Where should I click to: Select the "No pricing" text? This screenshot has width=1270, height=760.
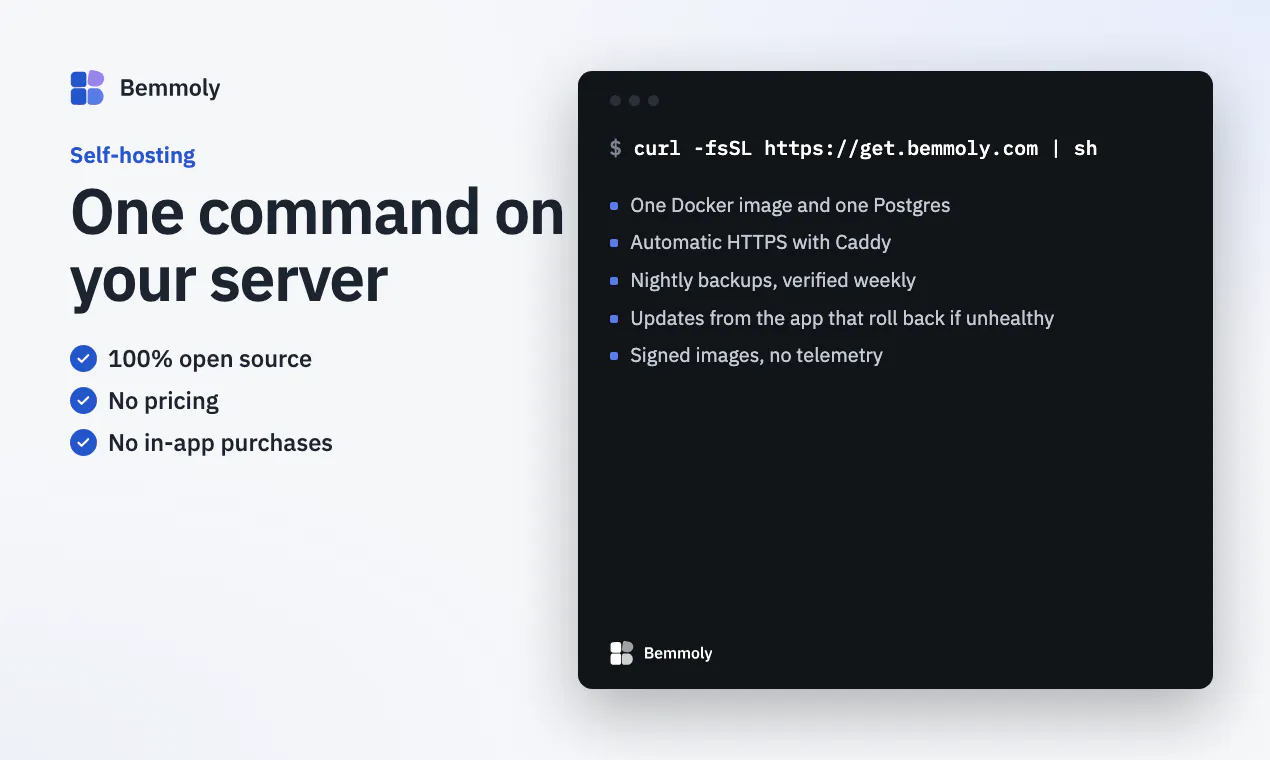[163, 401]
